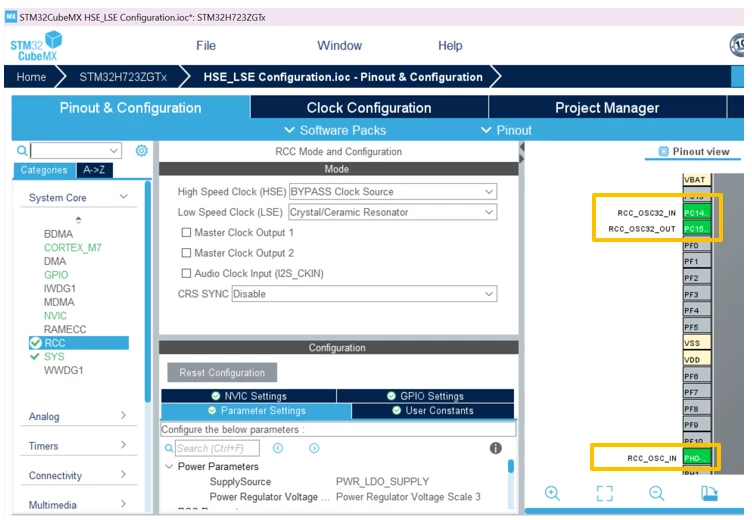
Task: Open User Constants tab
Action: click(433, 411)
